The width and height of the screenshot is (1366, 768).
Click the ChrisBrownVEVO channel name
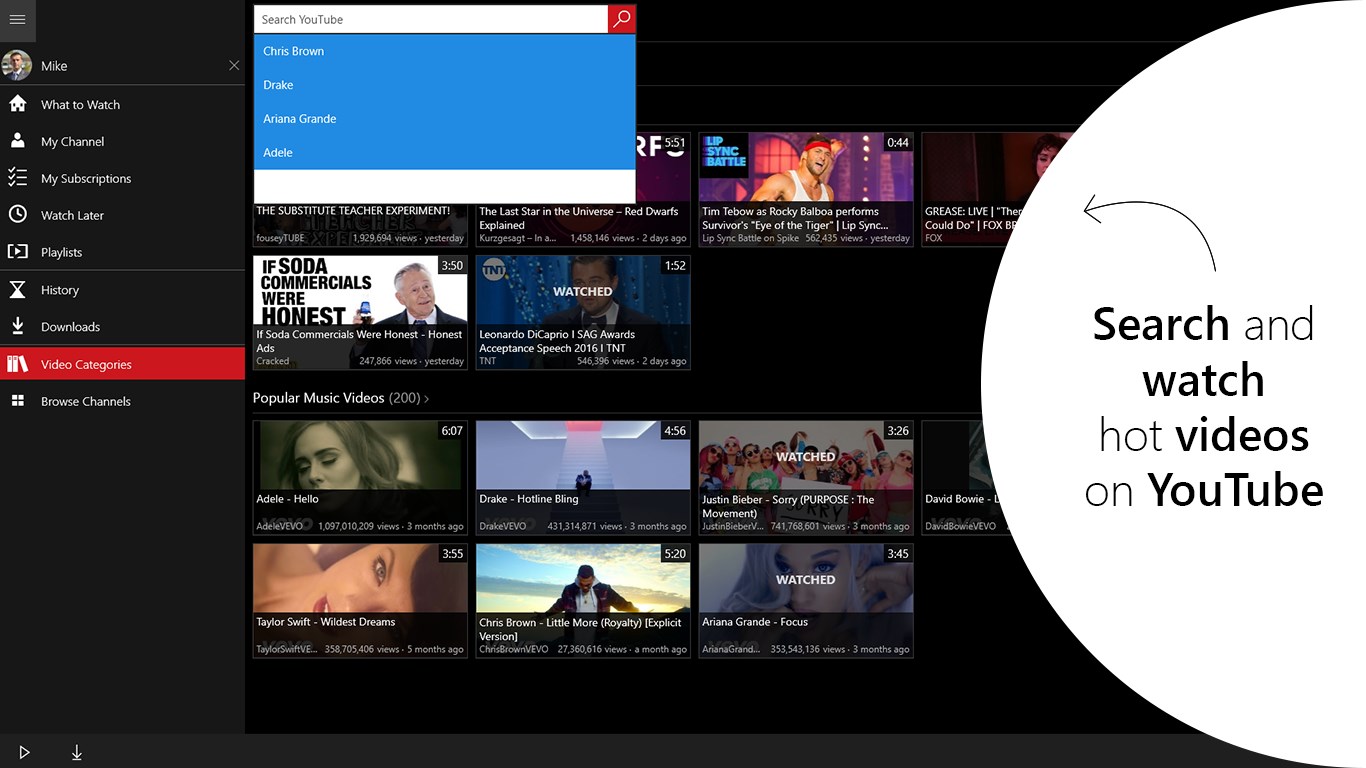514,649
